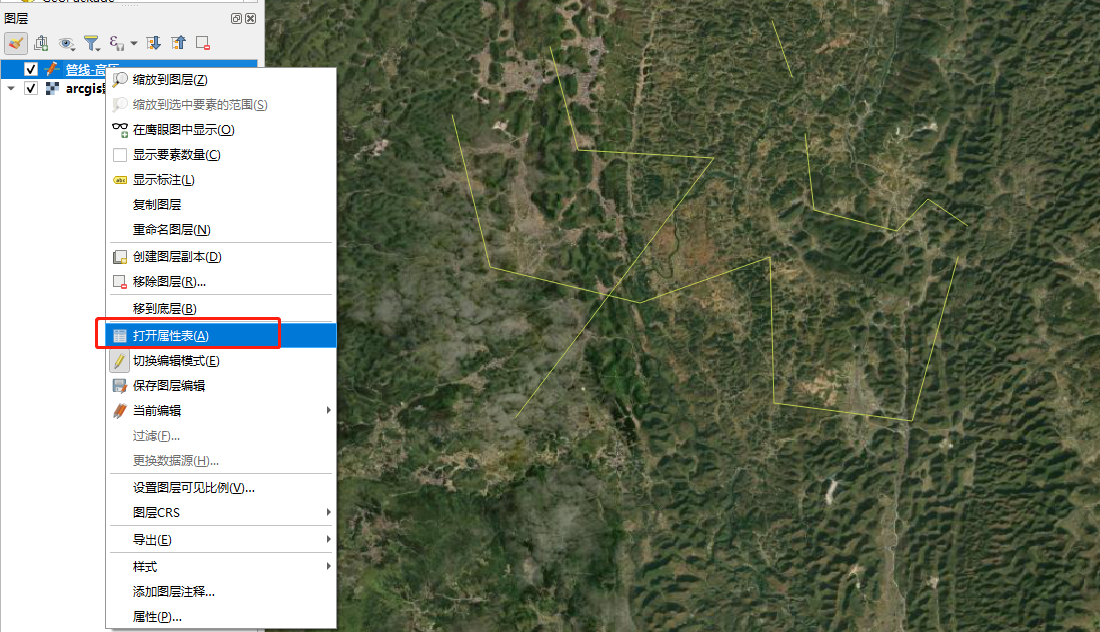This screenshot has height=632, width=1100.
Task: Choose 缩放到图层(Z) from context menu
Action: 221,80
